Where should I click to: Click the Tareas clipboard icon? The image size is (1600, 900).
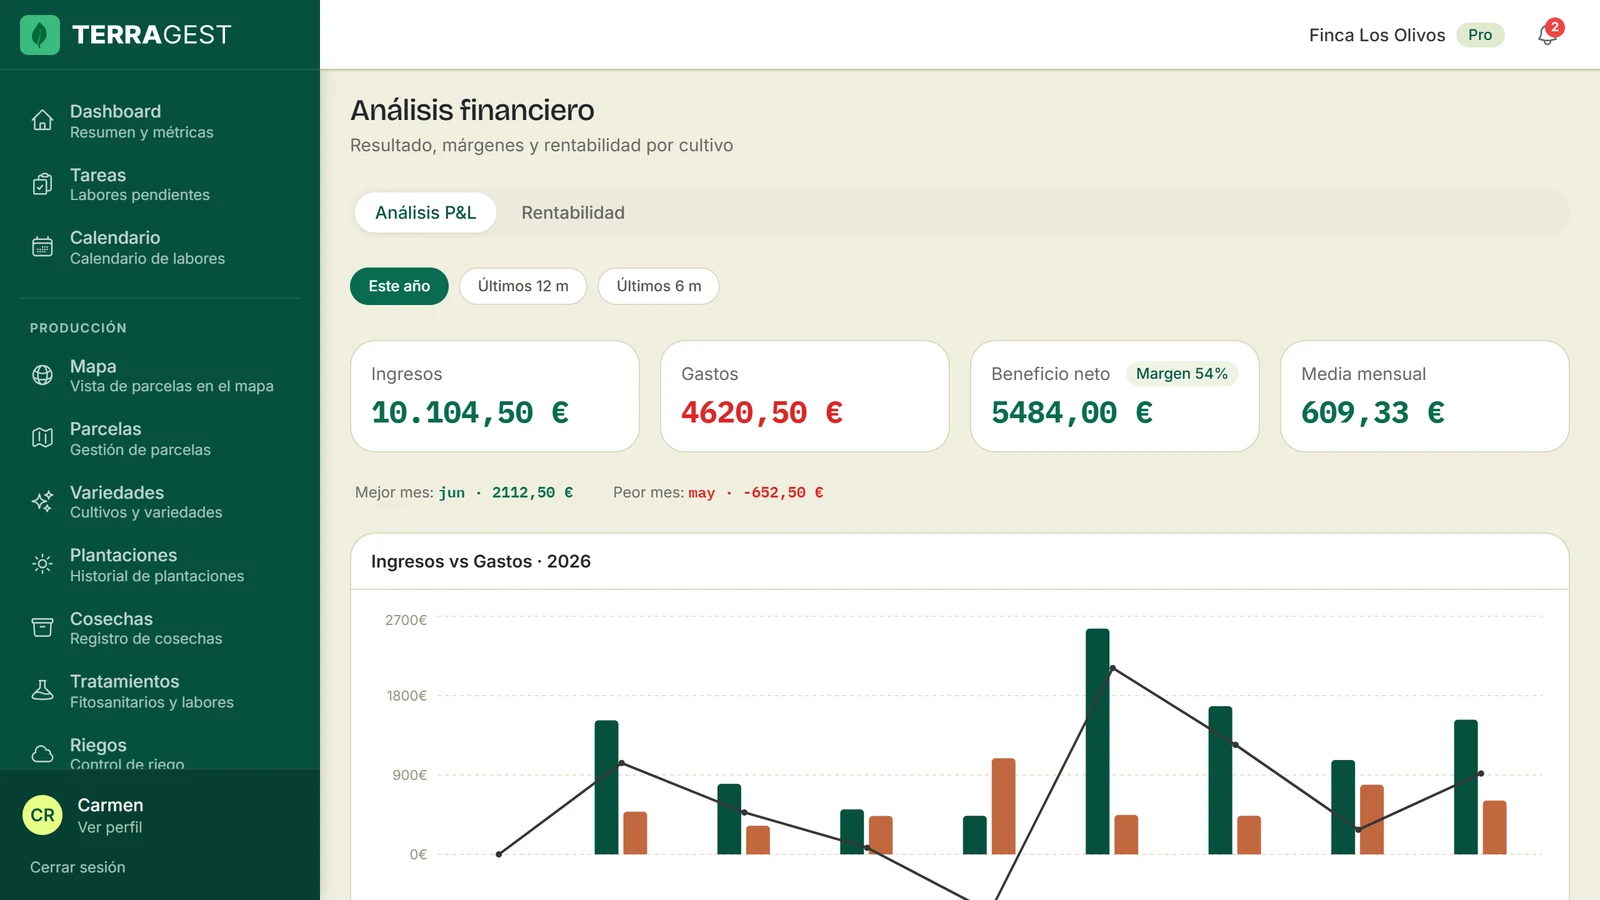tap(42, 184)
